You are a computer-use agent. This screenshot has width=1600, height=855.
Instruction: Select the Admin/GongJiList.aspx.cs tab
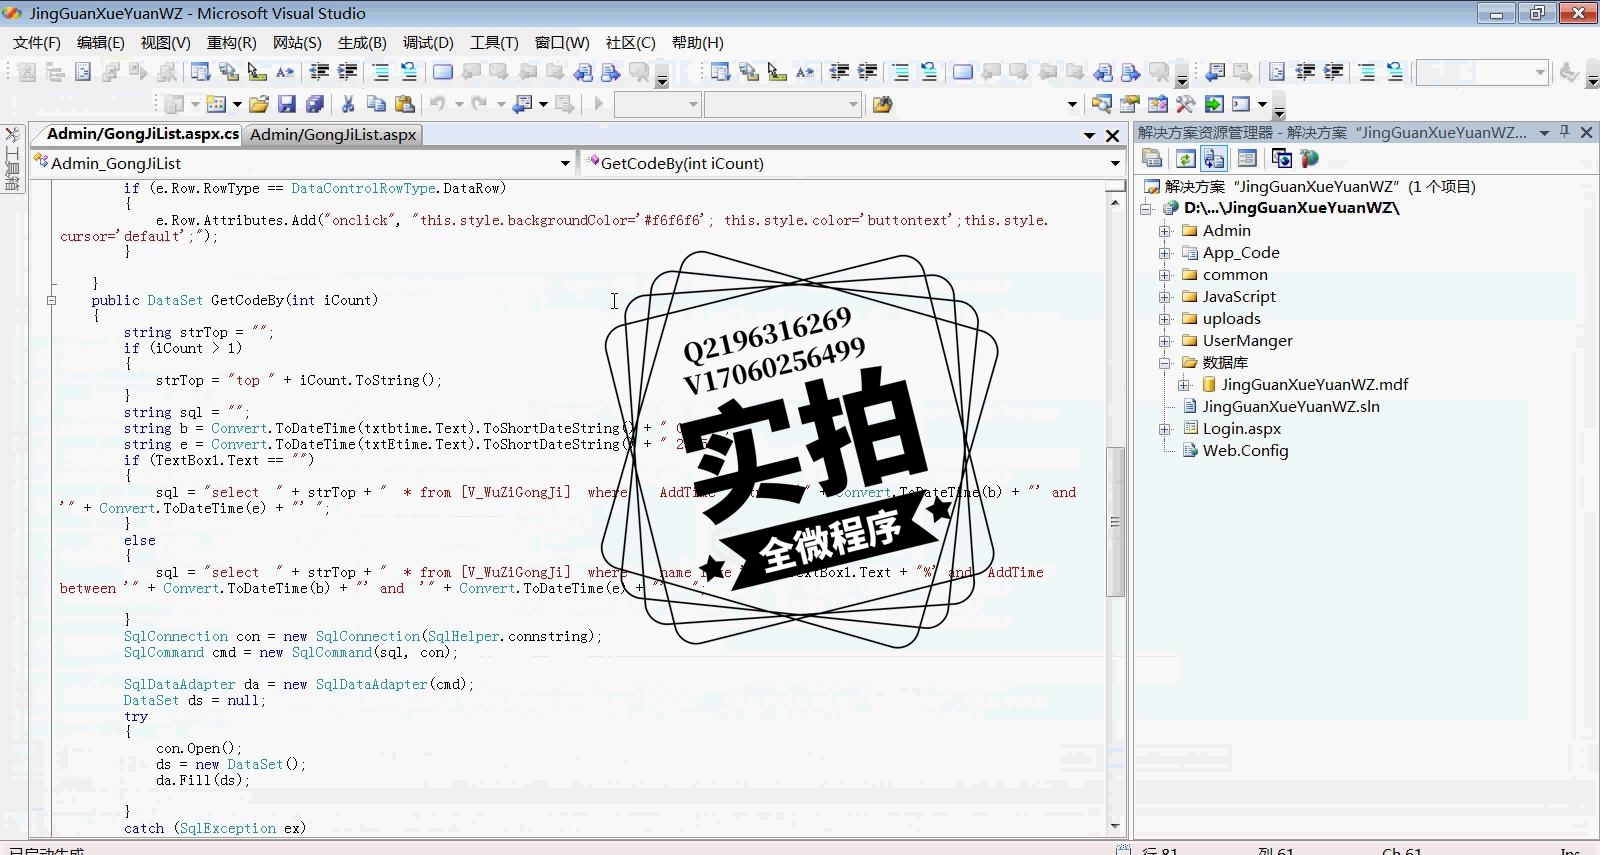click(142, 134)
